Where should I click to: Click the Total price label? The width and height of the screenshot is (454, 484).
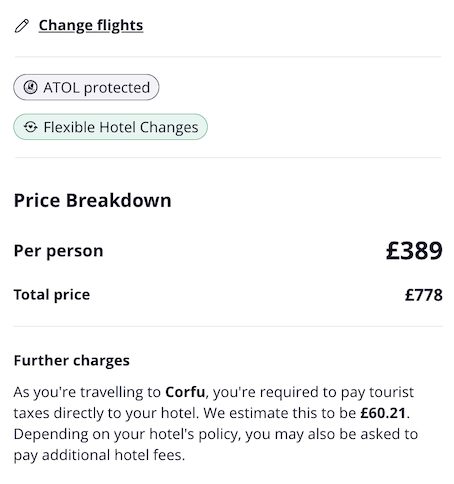coord(52,295)
